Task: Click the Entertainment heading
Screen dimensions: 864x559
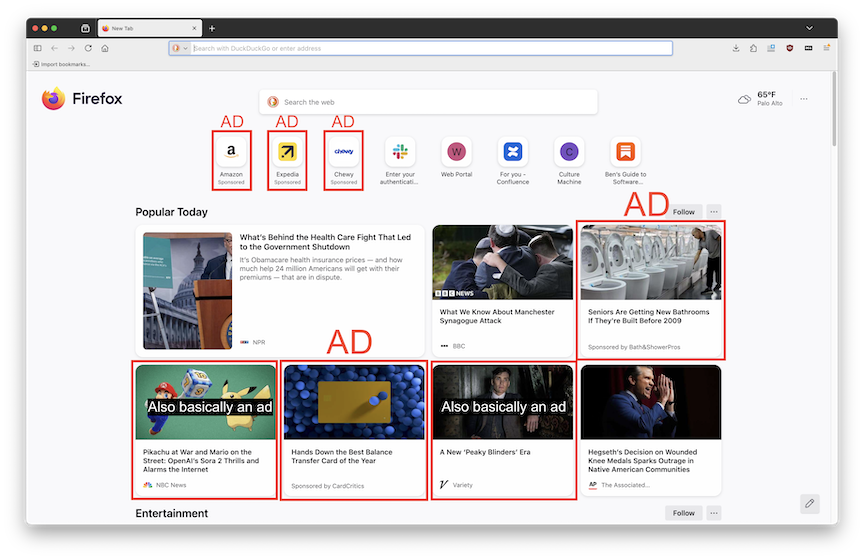Action: point(171,513)
